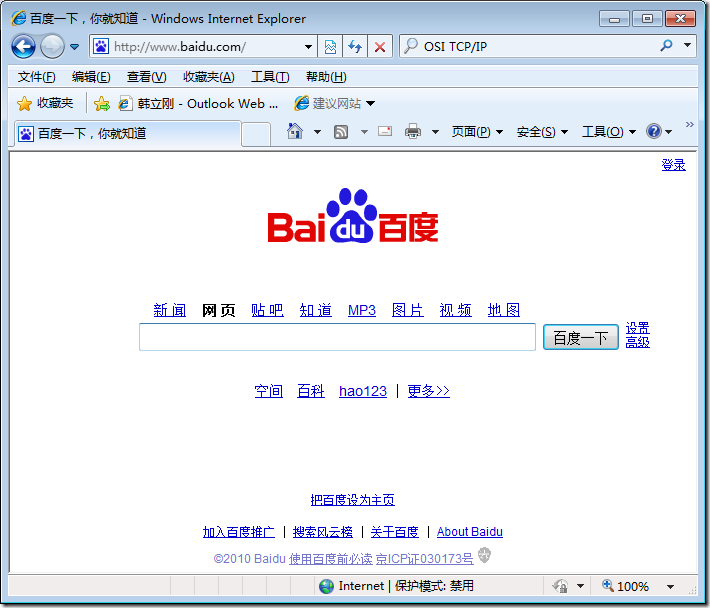710x608 pixels.
Task: Open the MP3 search link
Action: pos(362,310)
